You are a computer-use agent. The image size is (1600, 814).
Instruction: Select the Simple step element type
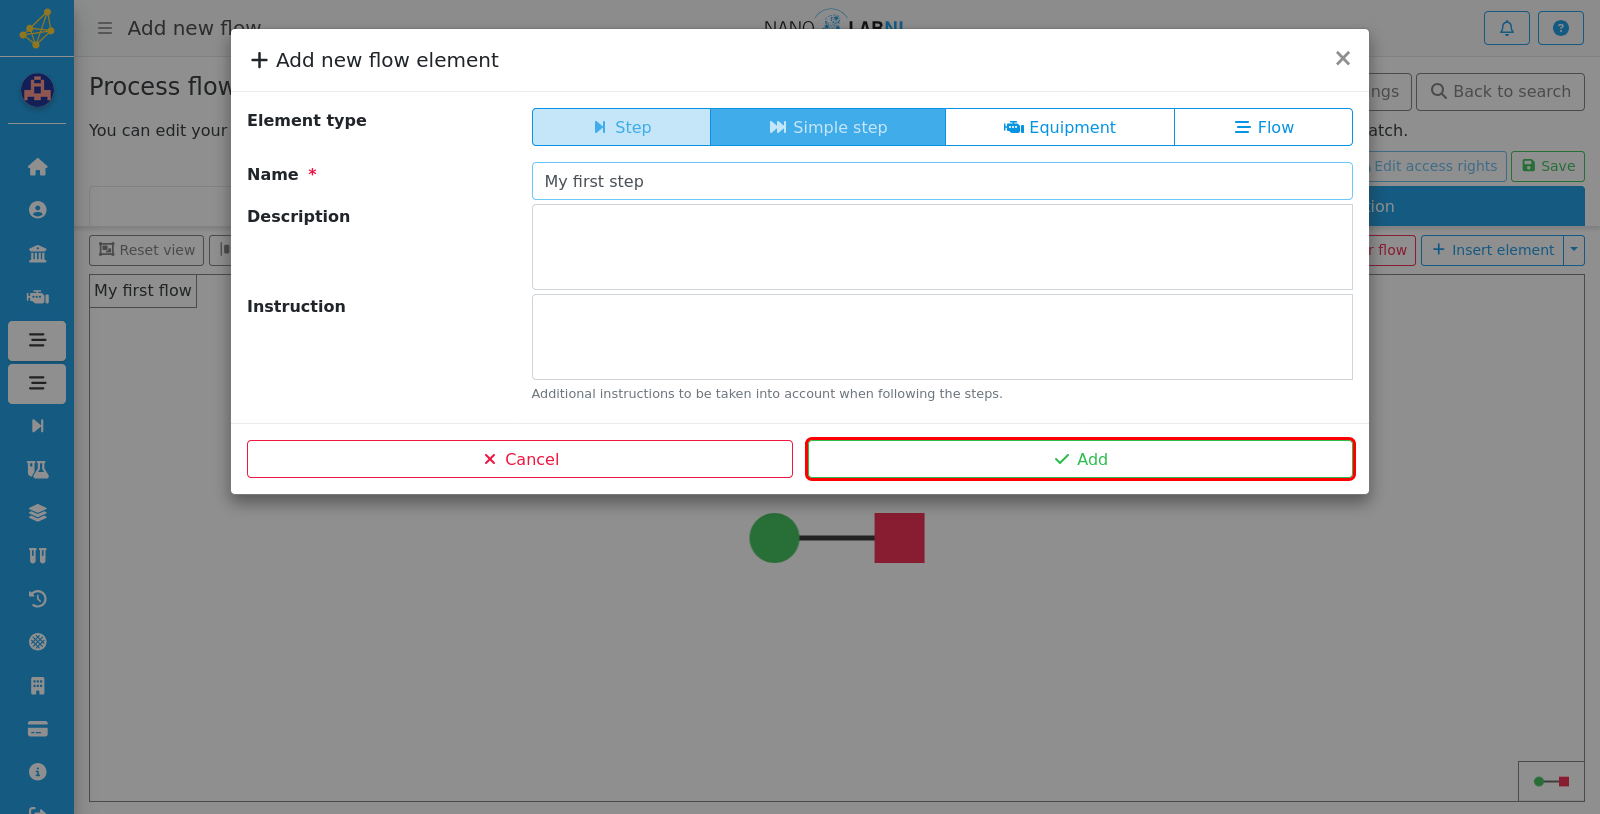[x=828, y=127]
